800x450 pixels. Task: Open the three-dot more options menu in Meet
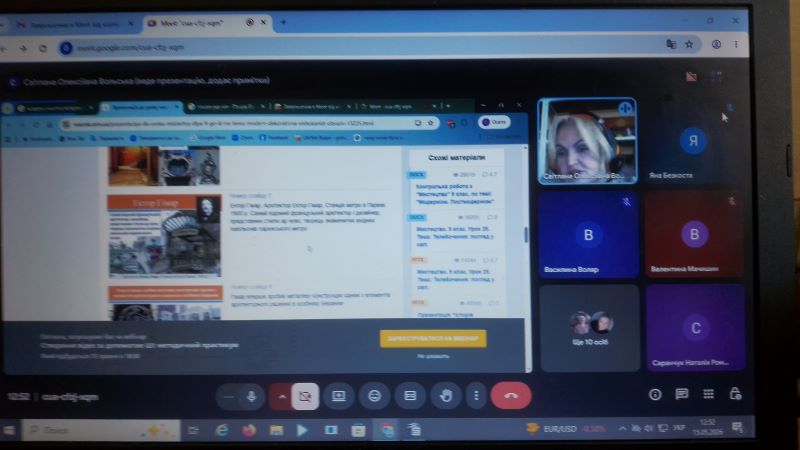tap(476, 396)
